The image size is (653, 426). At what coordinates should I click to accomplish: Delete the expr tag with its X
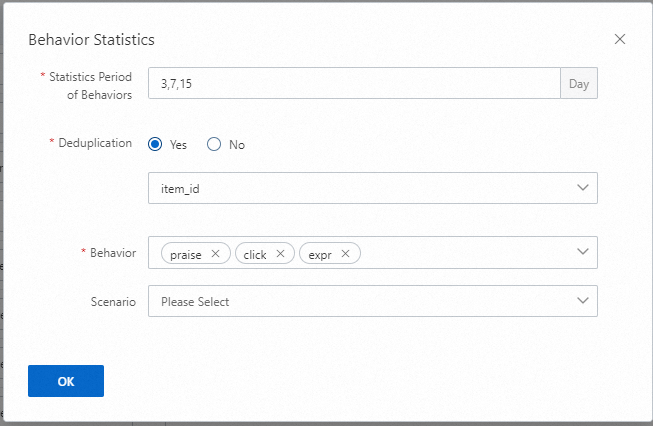345,254
